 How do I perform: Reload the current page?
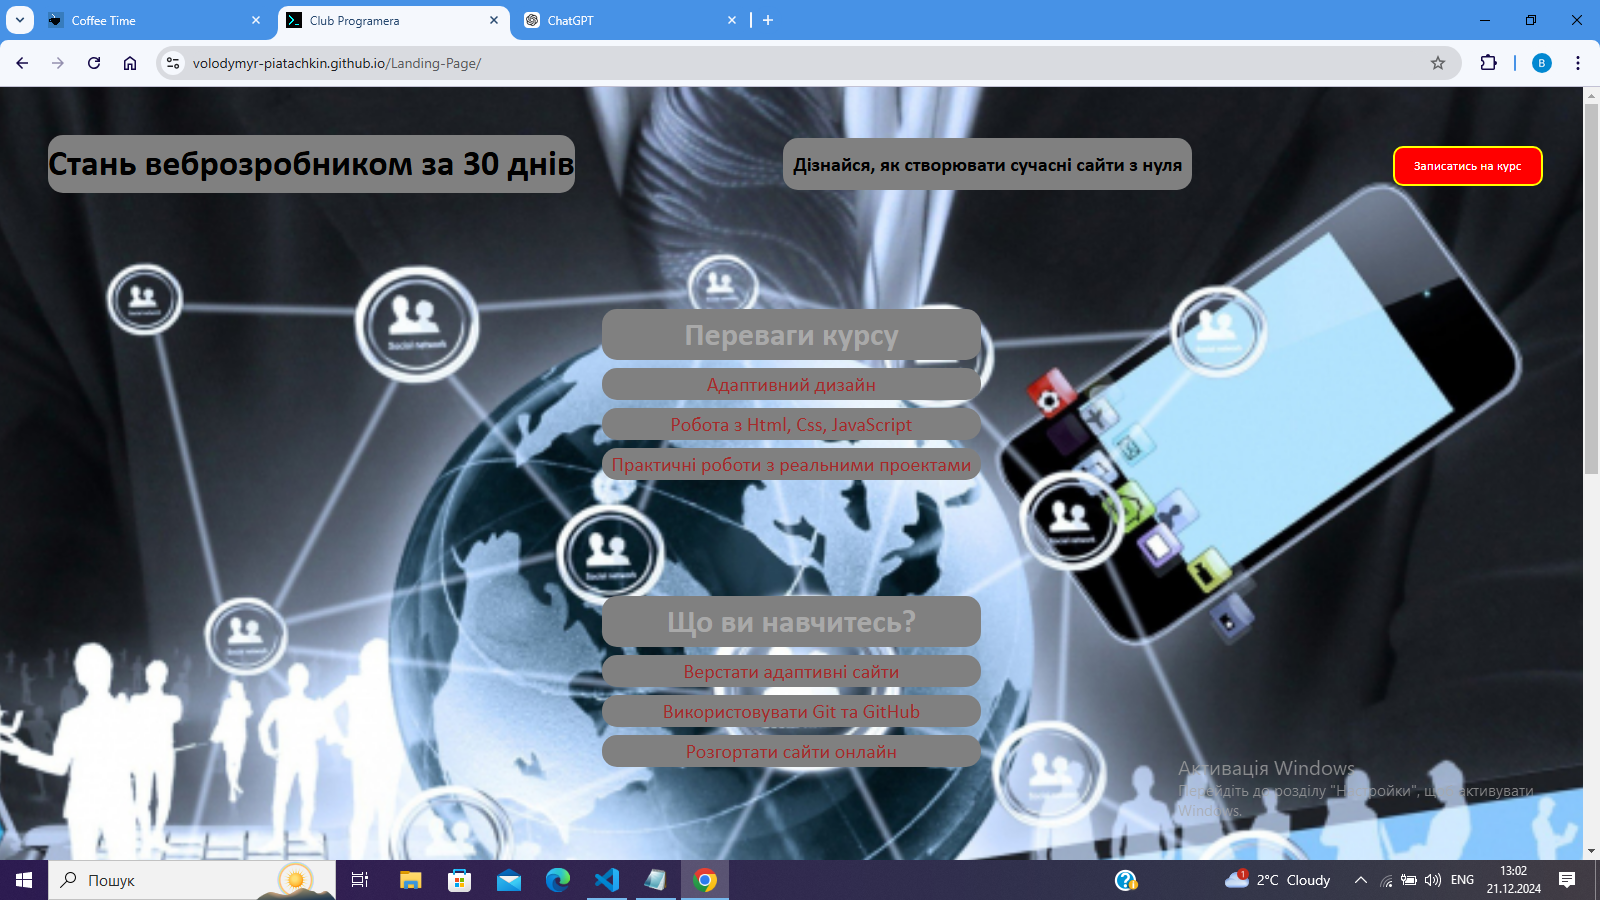coord(94,63)
